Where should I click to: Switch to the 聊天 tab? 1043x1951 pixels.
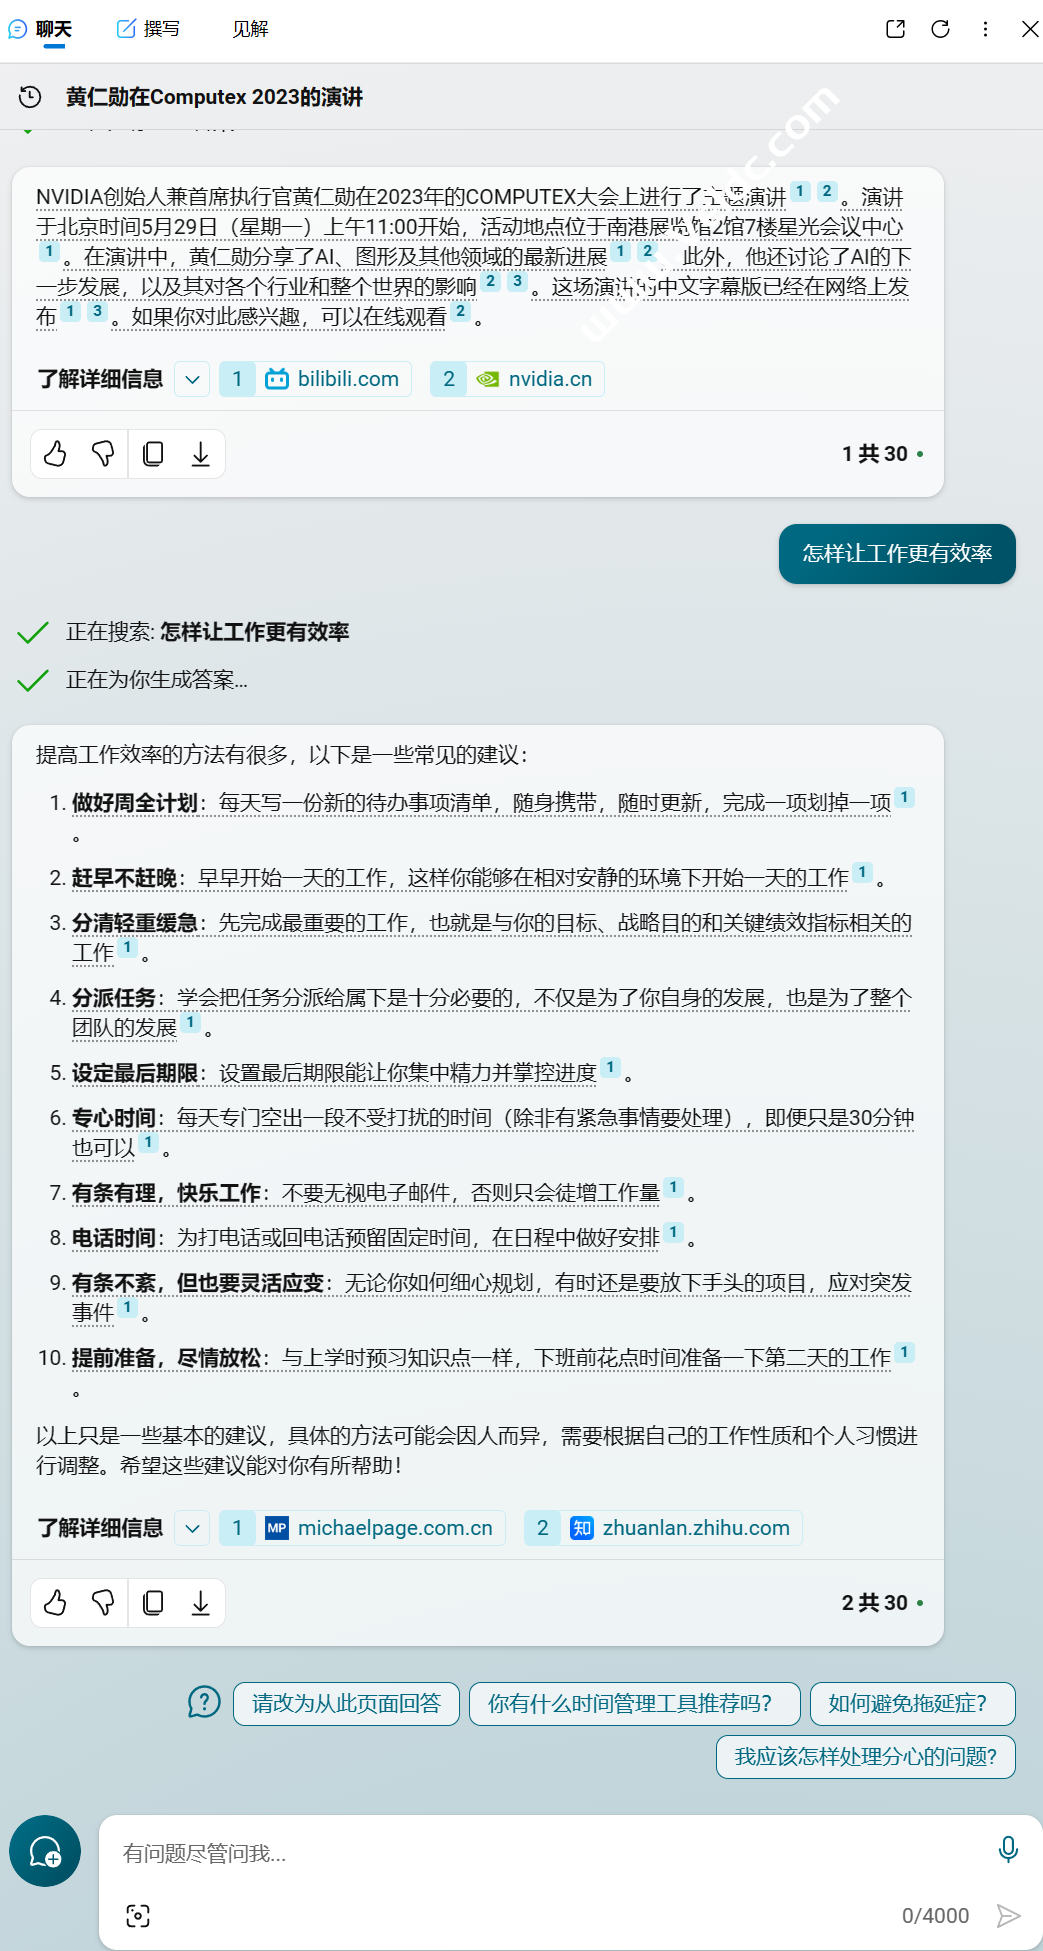(40, 29)
